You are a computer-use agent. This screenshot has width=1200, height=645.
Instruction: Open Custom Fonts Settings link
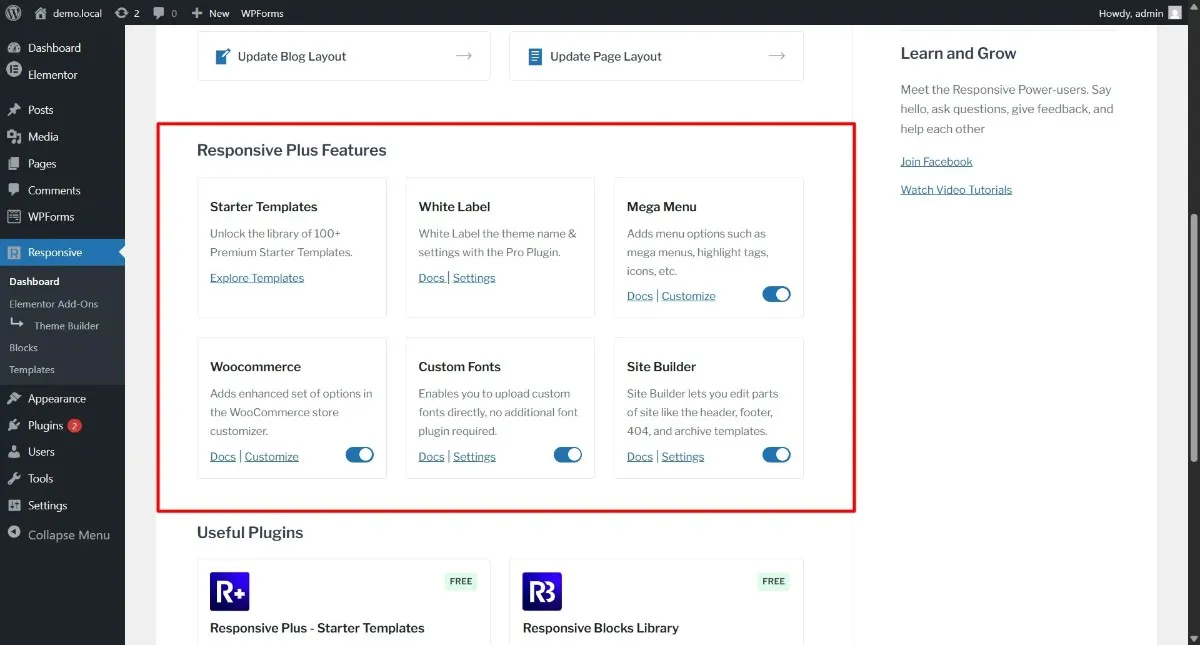[474, 457]
